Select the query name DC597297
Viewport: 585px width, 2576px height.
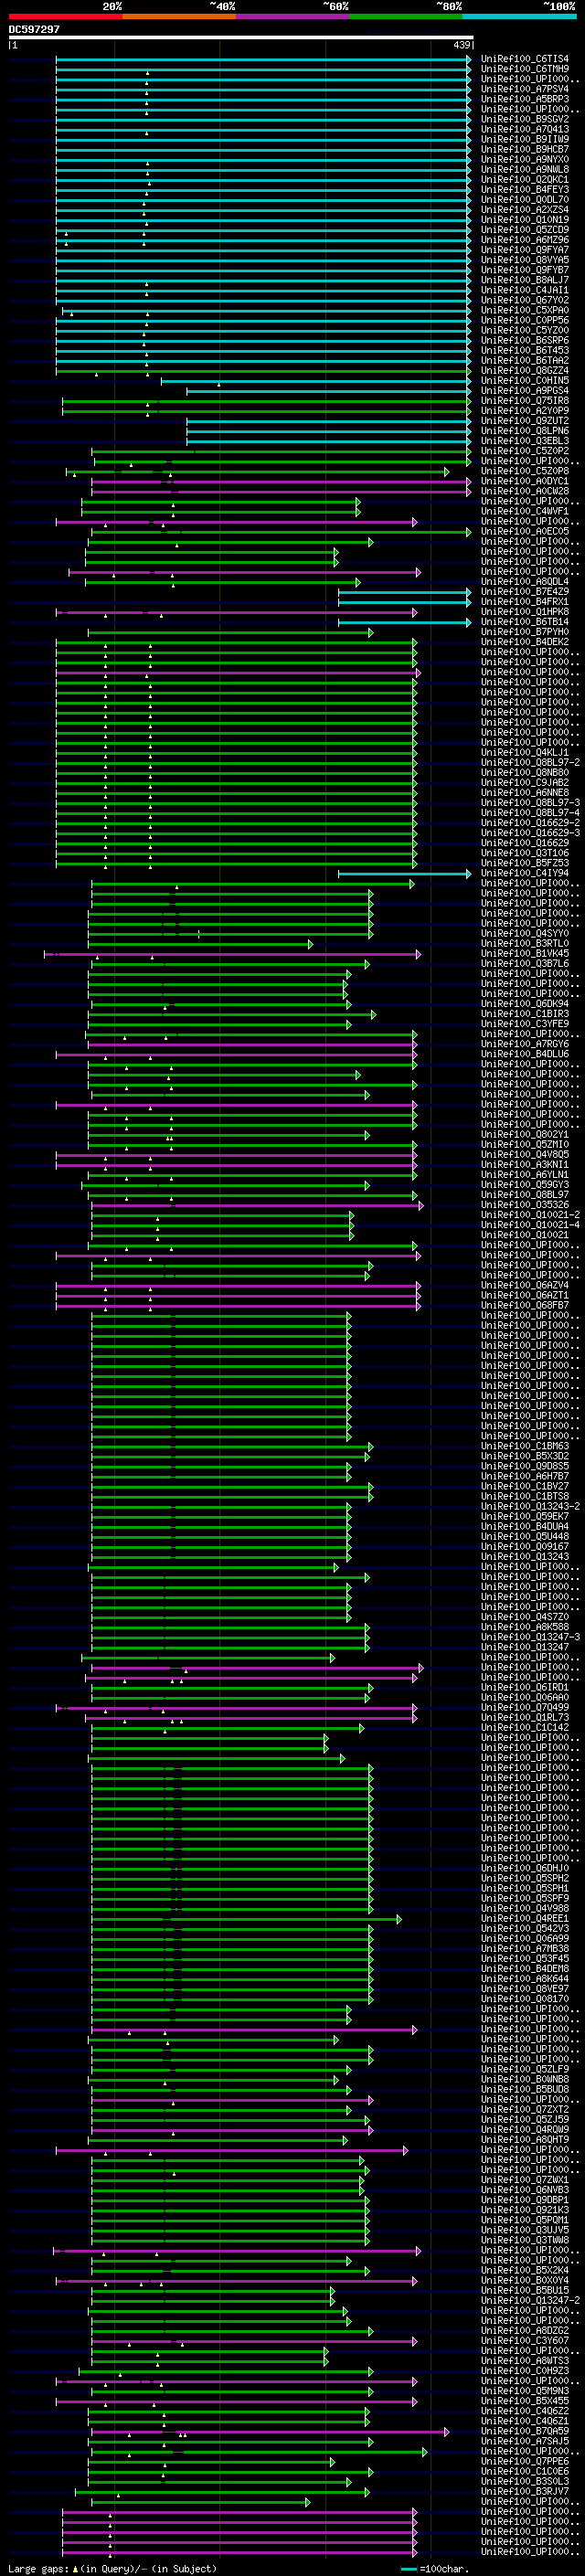click(34, 30)
